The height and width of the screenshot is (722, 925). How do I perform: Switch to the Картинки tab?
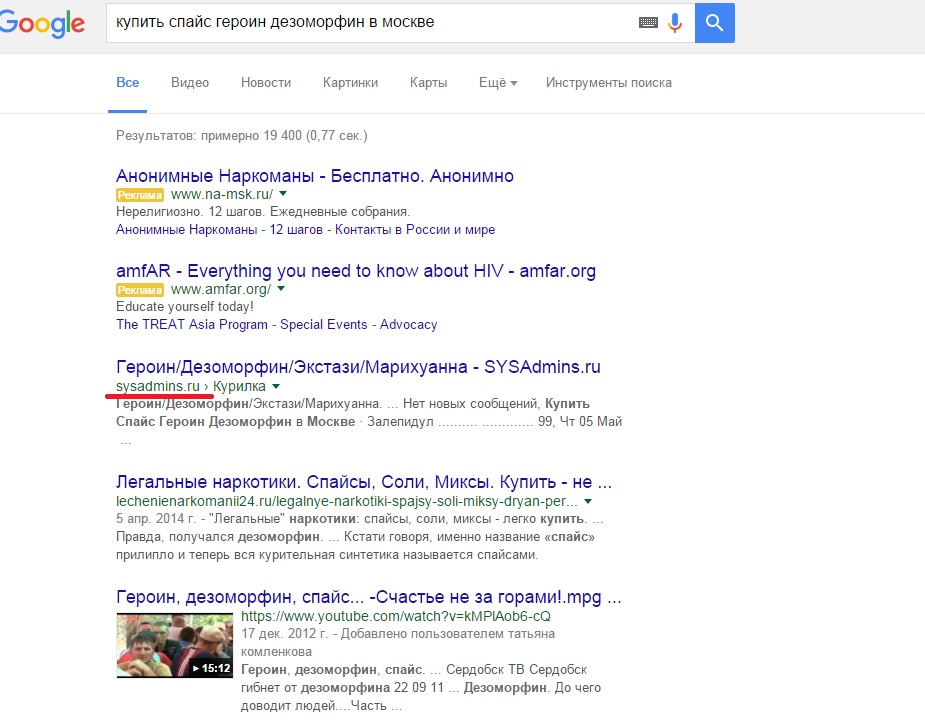[x=350, y=83]
